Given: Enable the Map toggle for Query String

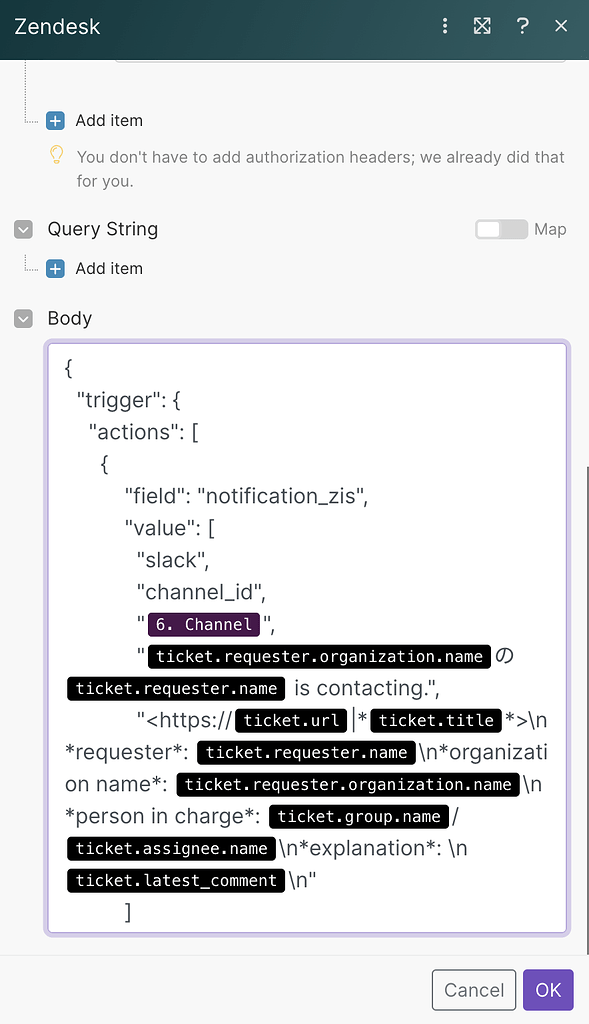Looking at the screenshot, I should [501, 229].
